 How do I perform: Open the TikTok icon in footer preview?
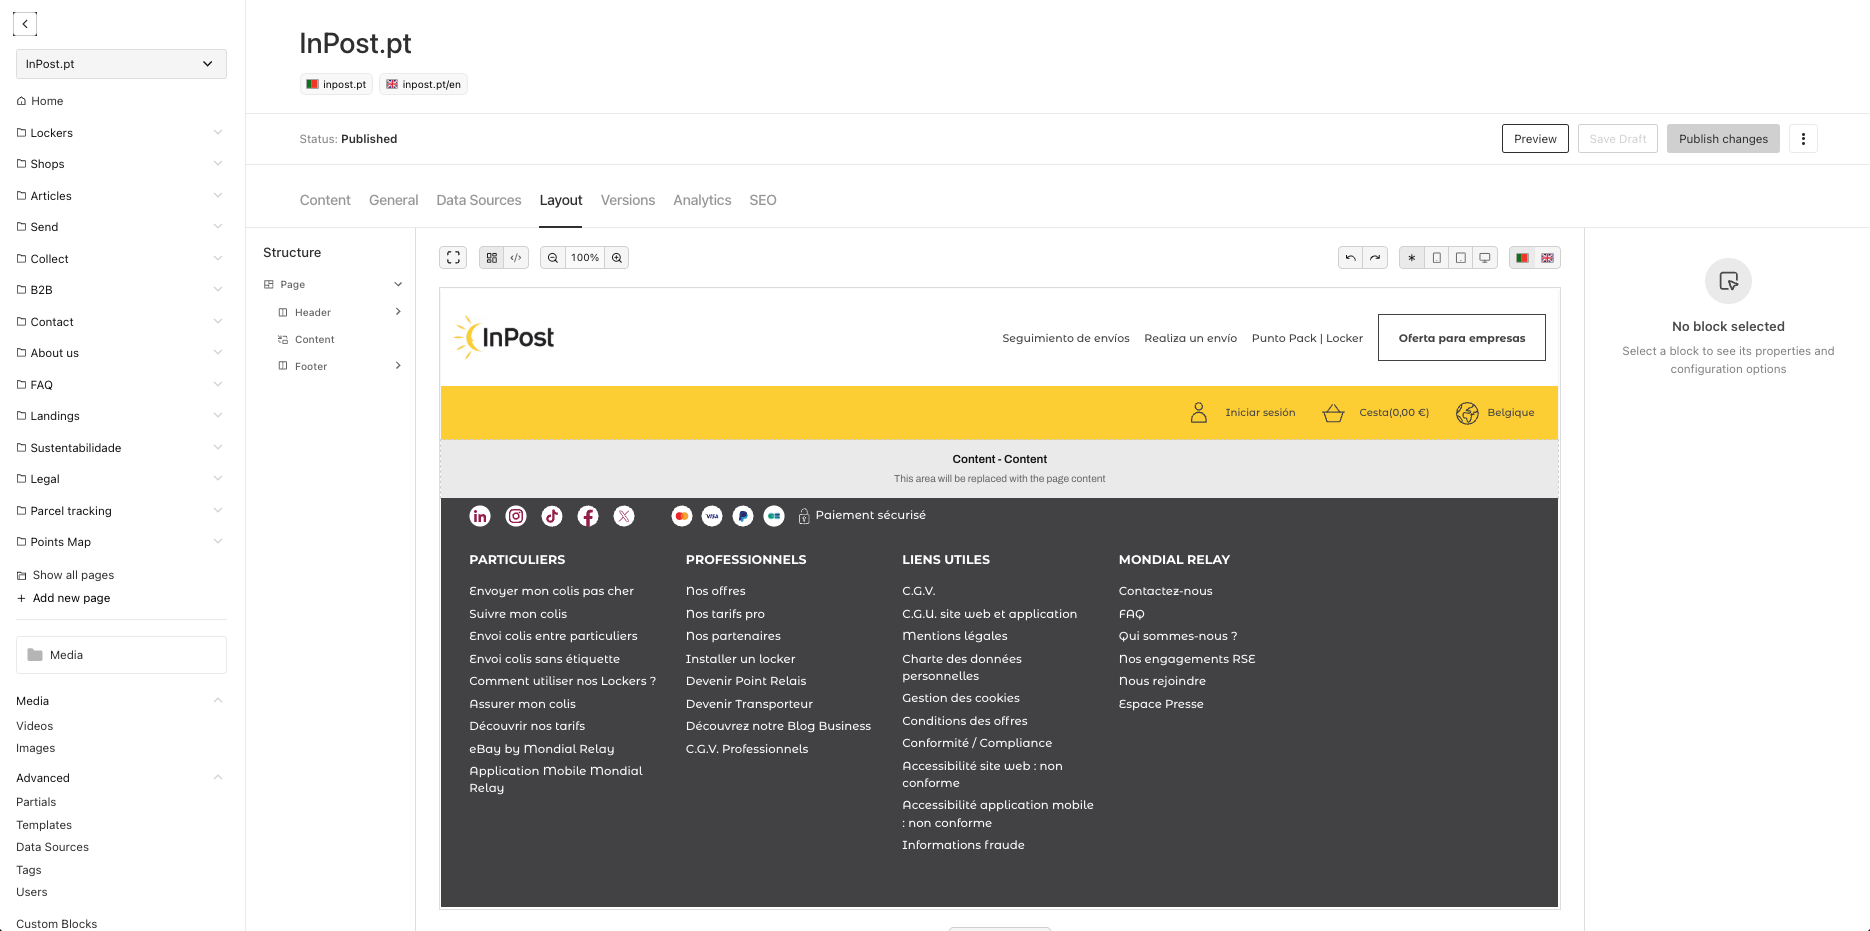coord(552,516)
